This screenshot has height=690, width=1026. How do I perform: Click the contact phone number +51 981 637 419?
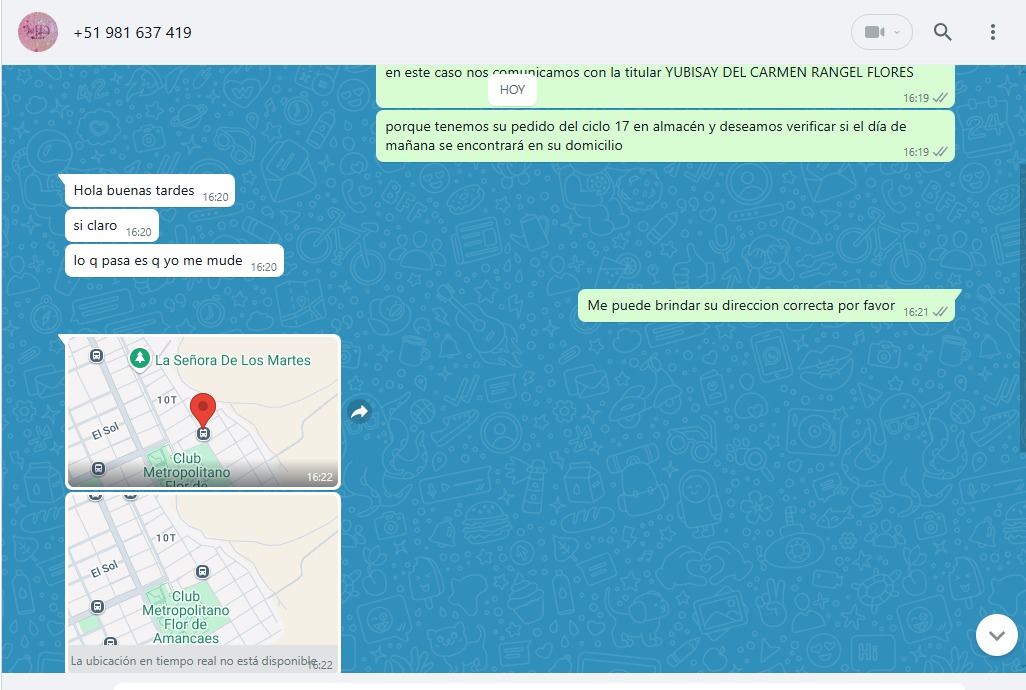coord(133,33)
